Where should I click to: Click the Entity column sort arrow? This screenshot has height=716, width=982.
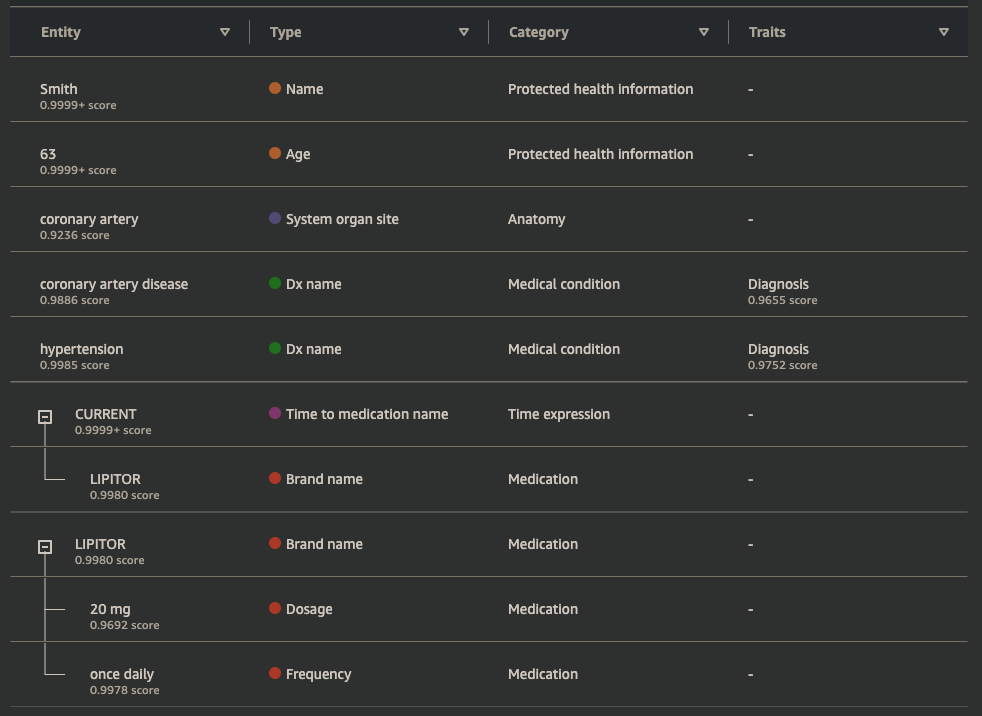tap(225, 33)
